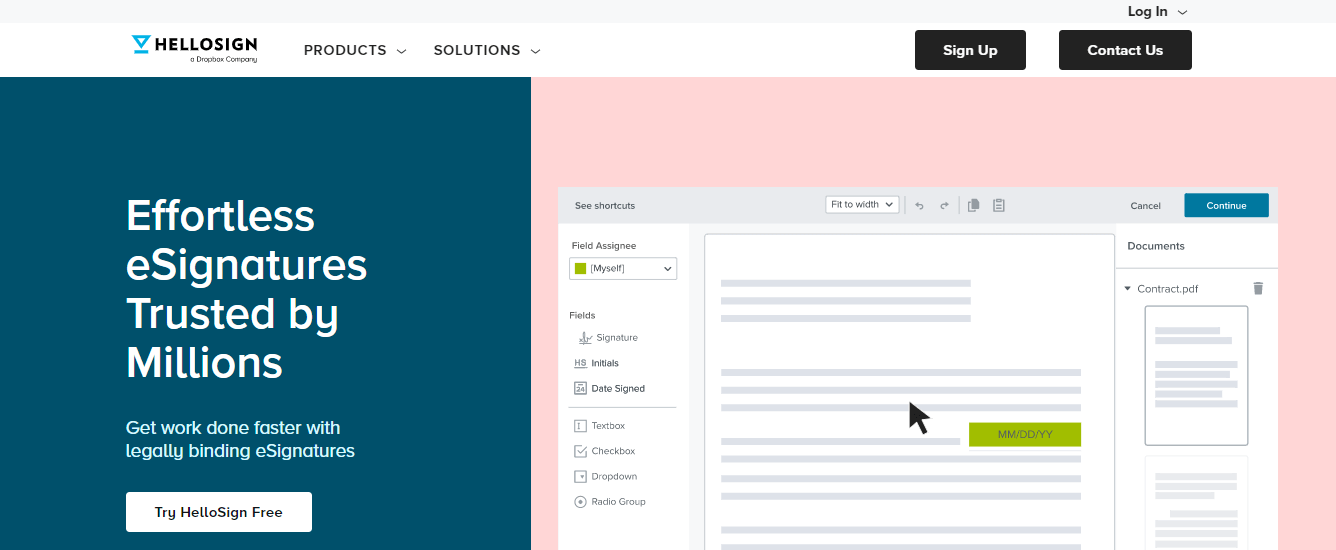Click the Products chevron arrow

401,51
